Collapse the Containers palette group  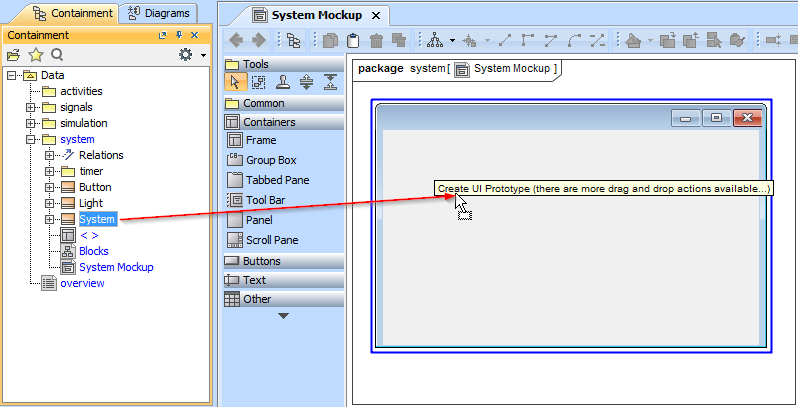284,122
